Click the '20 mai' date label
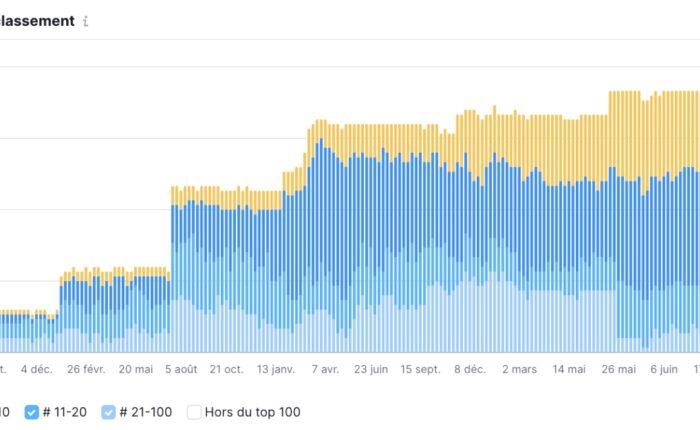700x430 pixels. click(x=135, y=369)
